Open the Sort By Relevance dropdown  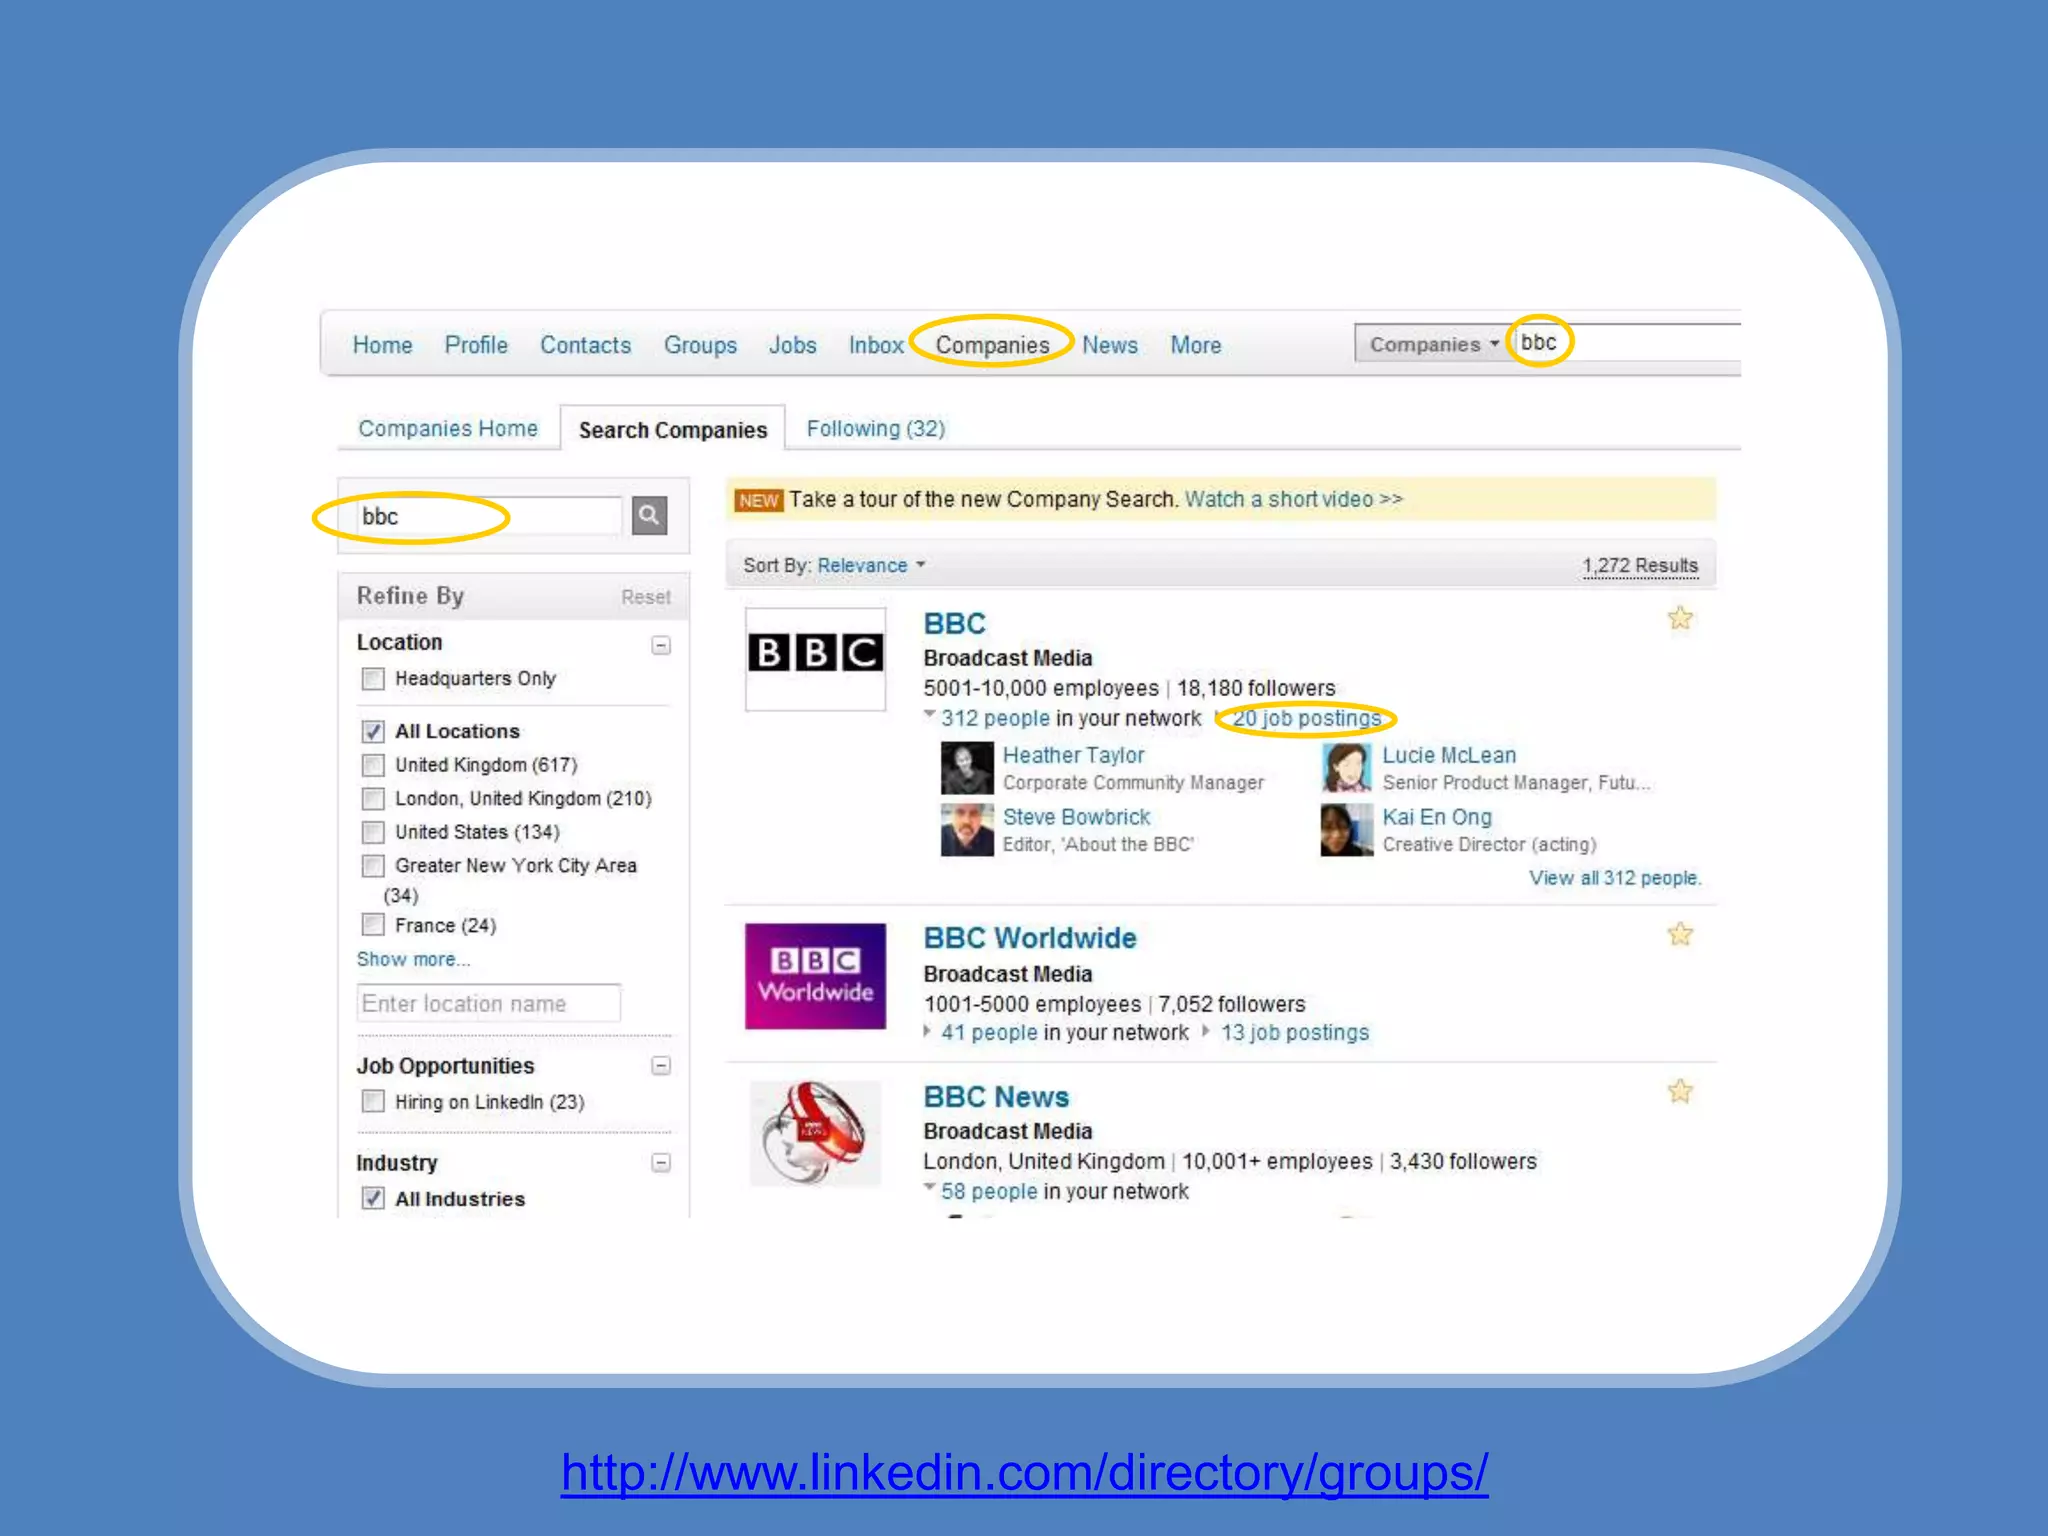871,566
